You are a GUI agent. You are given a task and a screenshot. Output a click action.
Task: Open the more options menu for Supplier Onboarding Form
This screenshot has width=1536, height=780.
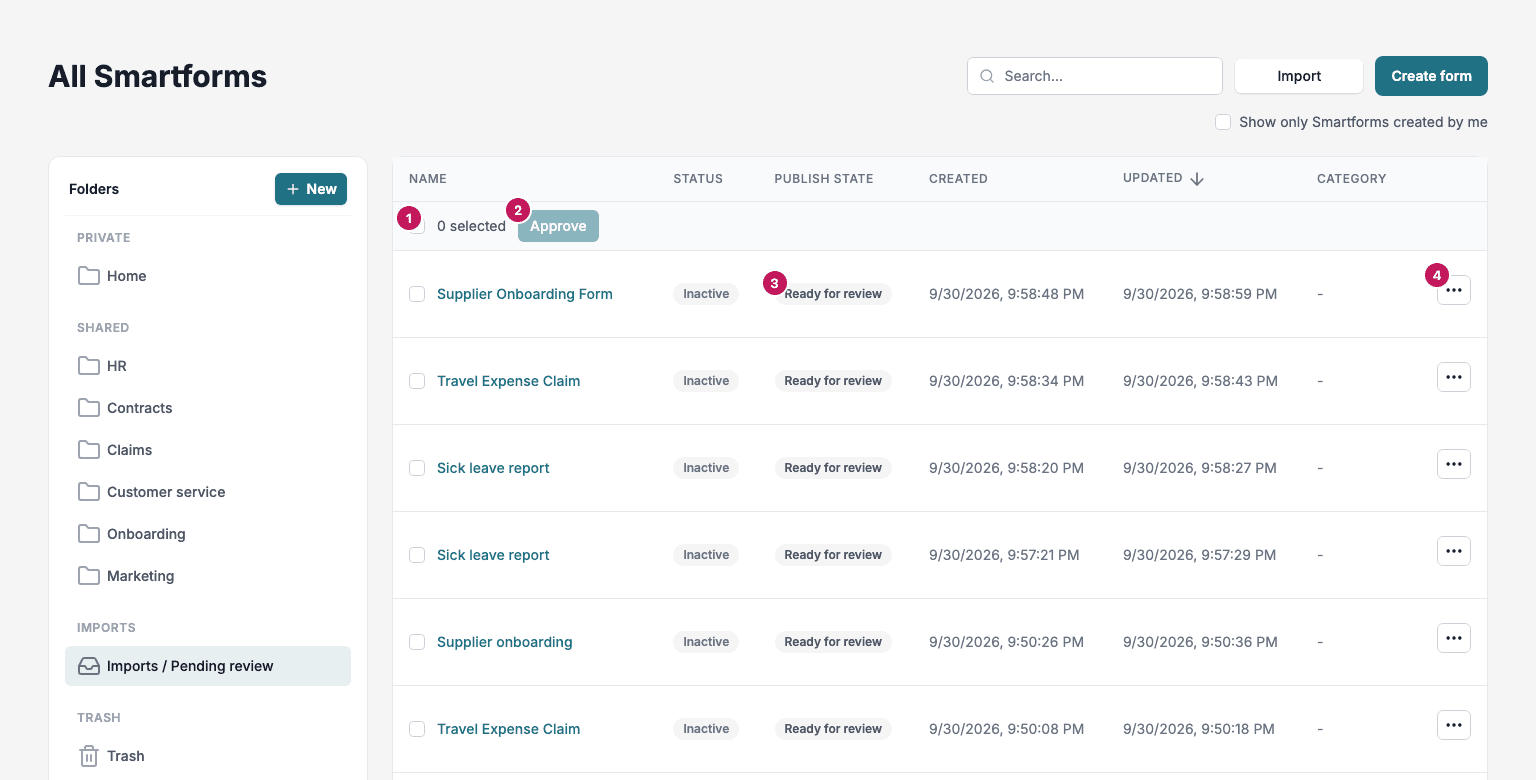1454,290
